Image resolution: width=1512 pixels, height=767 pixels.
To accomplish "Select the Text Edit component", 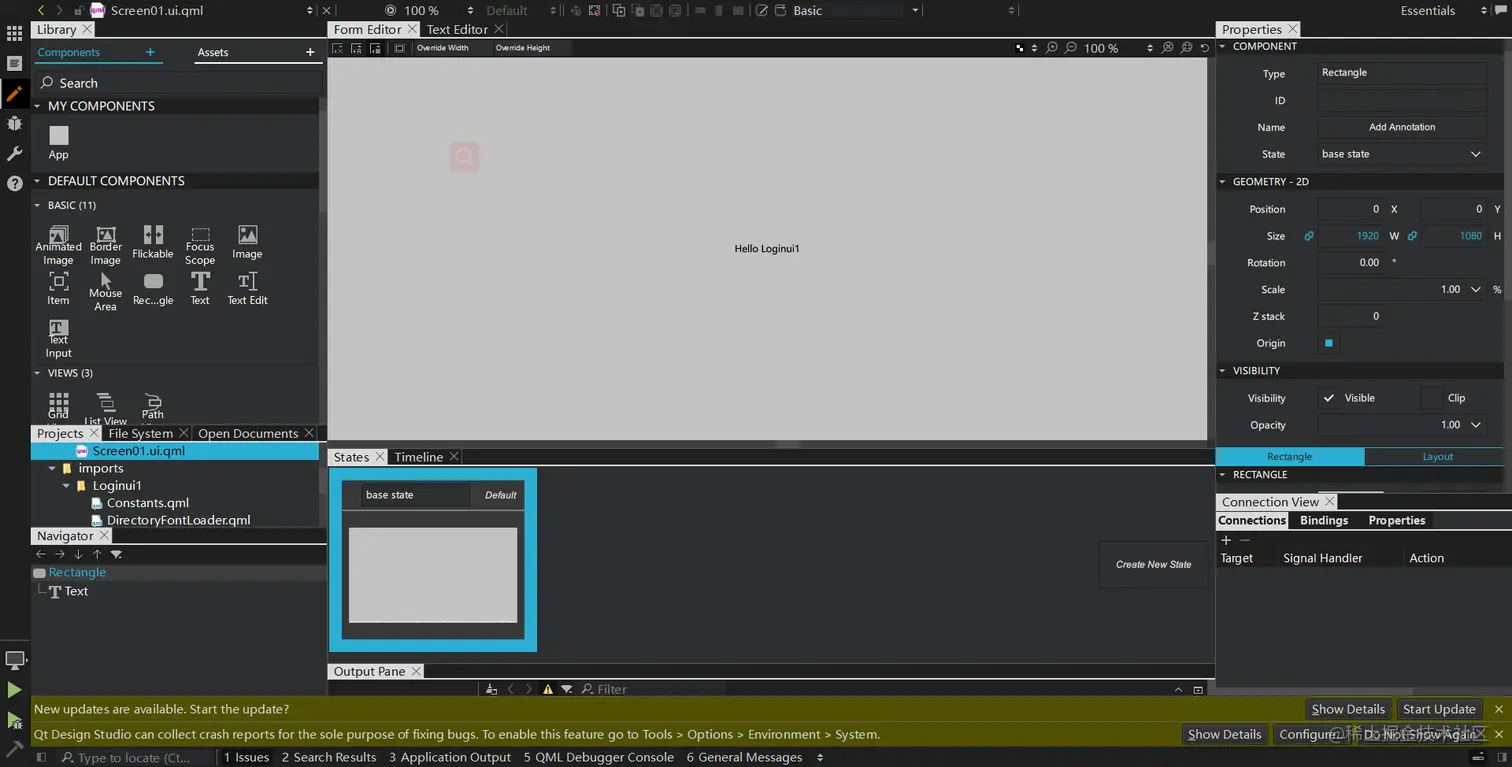I will (x=247, y=288).
